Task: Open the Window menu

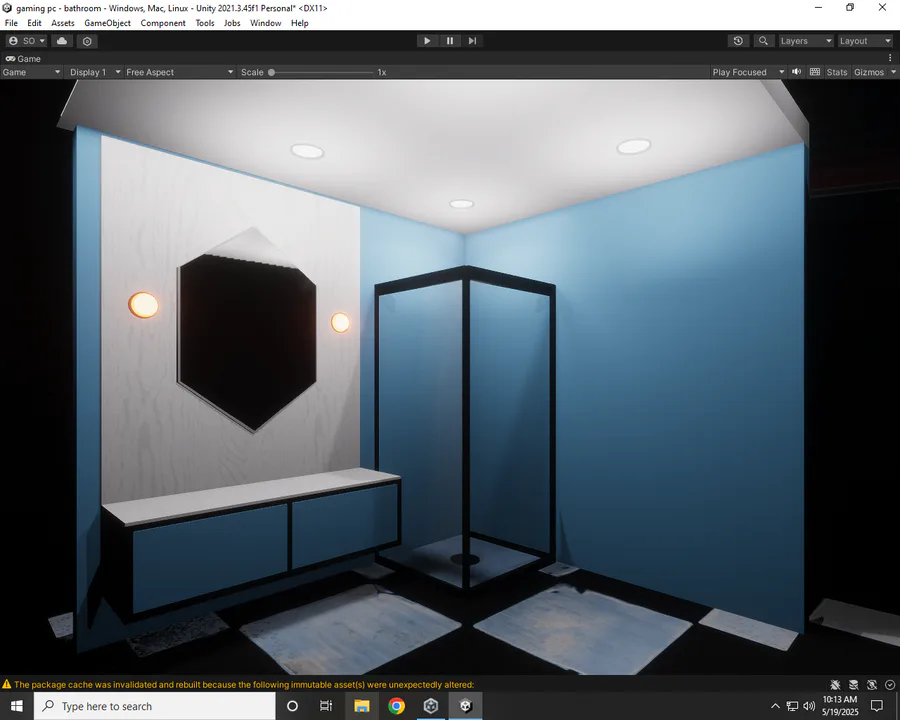Action: [265, 23]
